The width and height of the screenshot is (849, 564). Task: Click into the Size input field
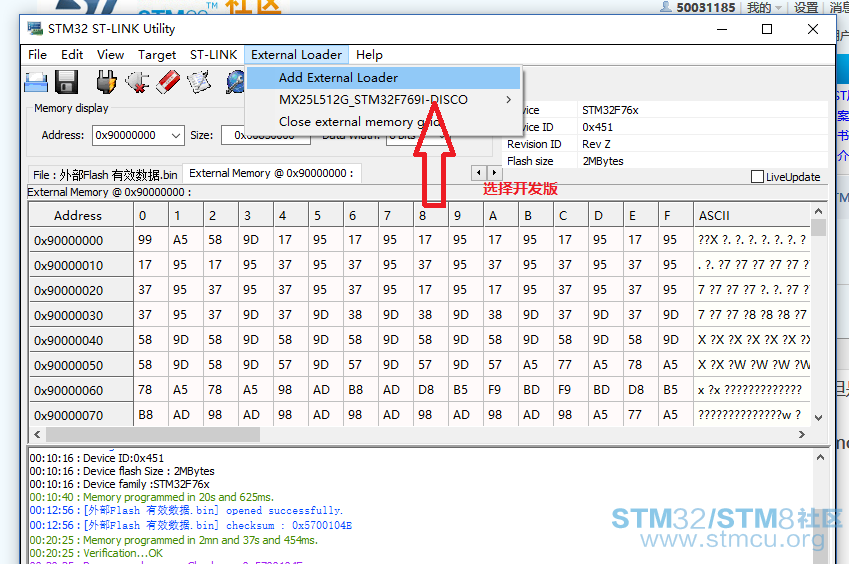[x=266, y=135]
